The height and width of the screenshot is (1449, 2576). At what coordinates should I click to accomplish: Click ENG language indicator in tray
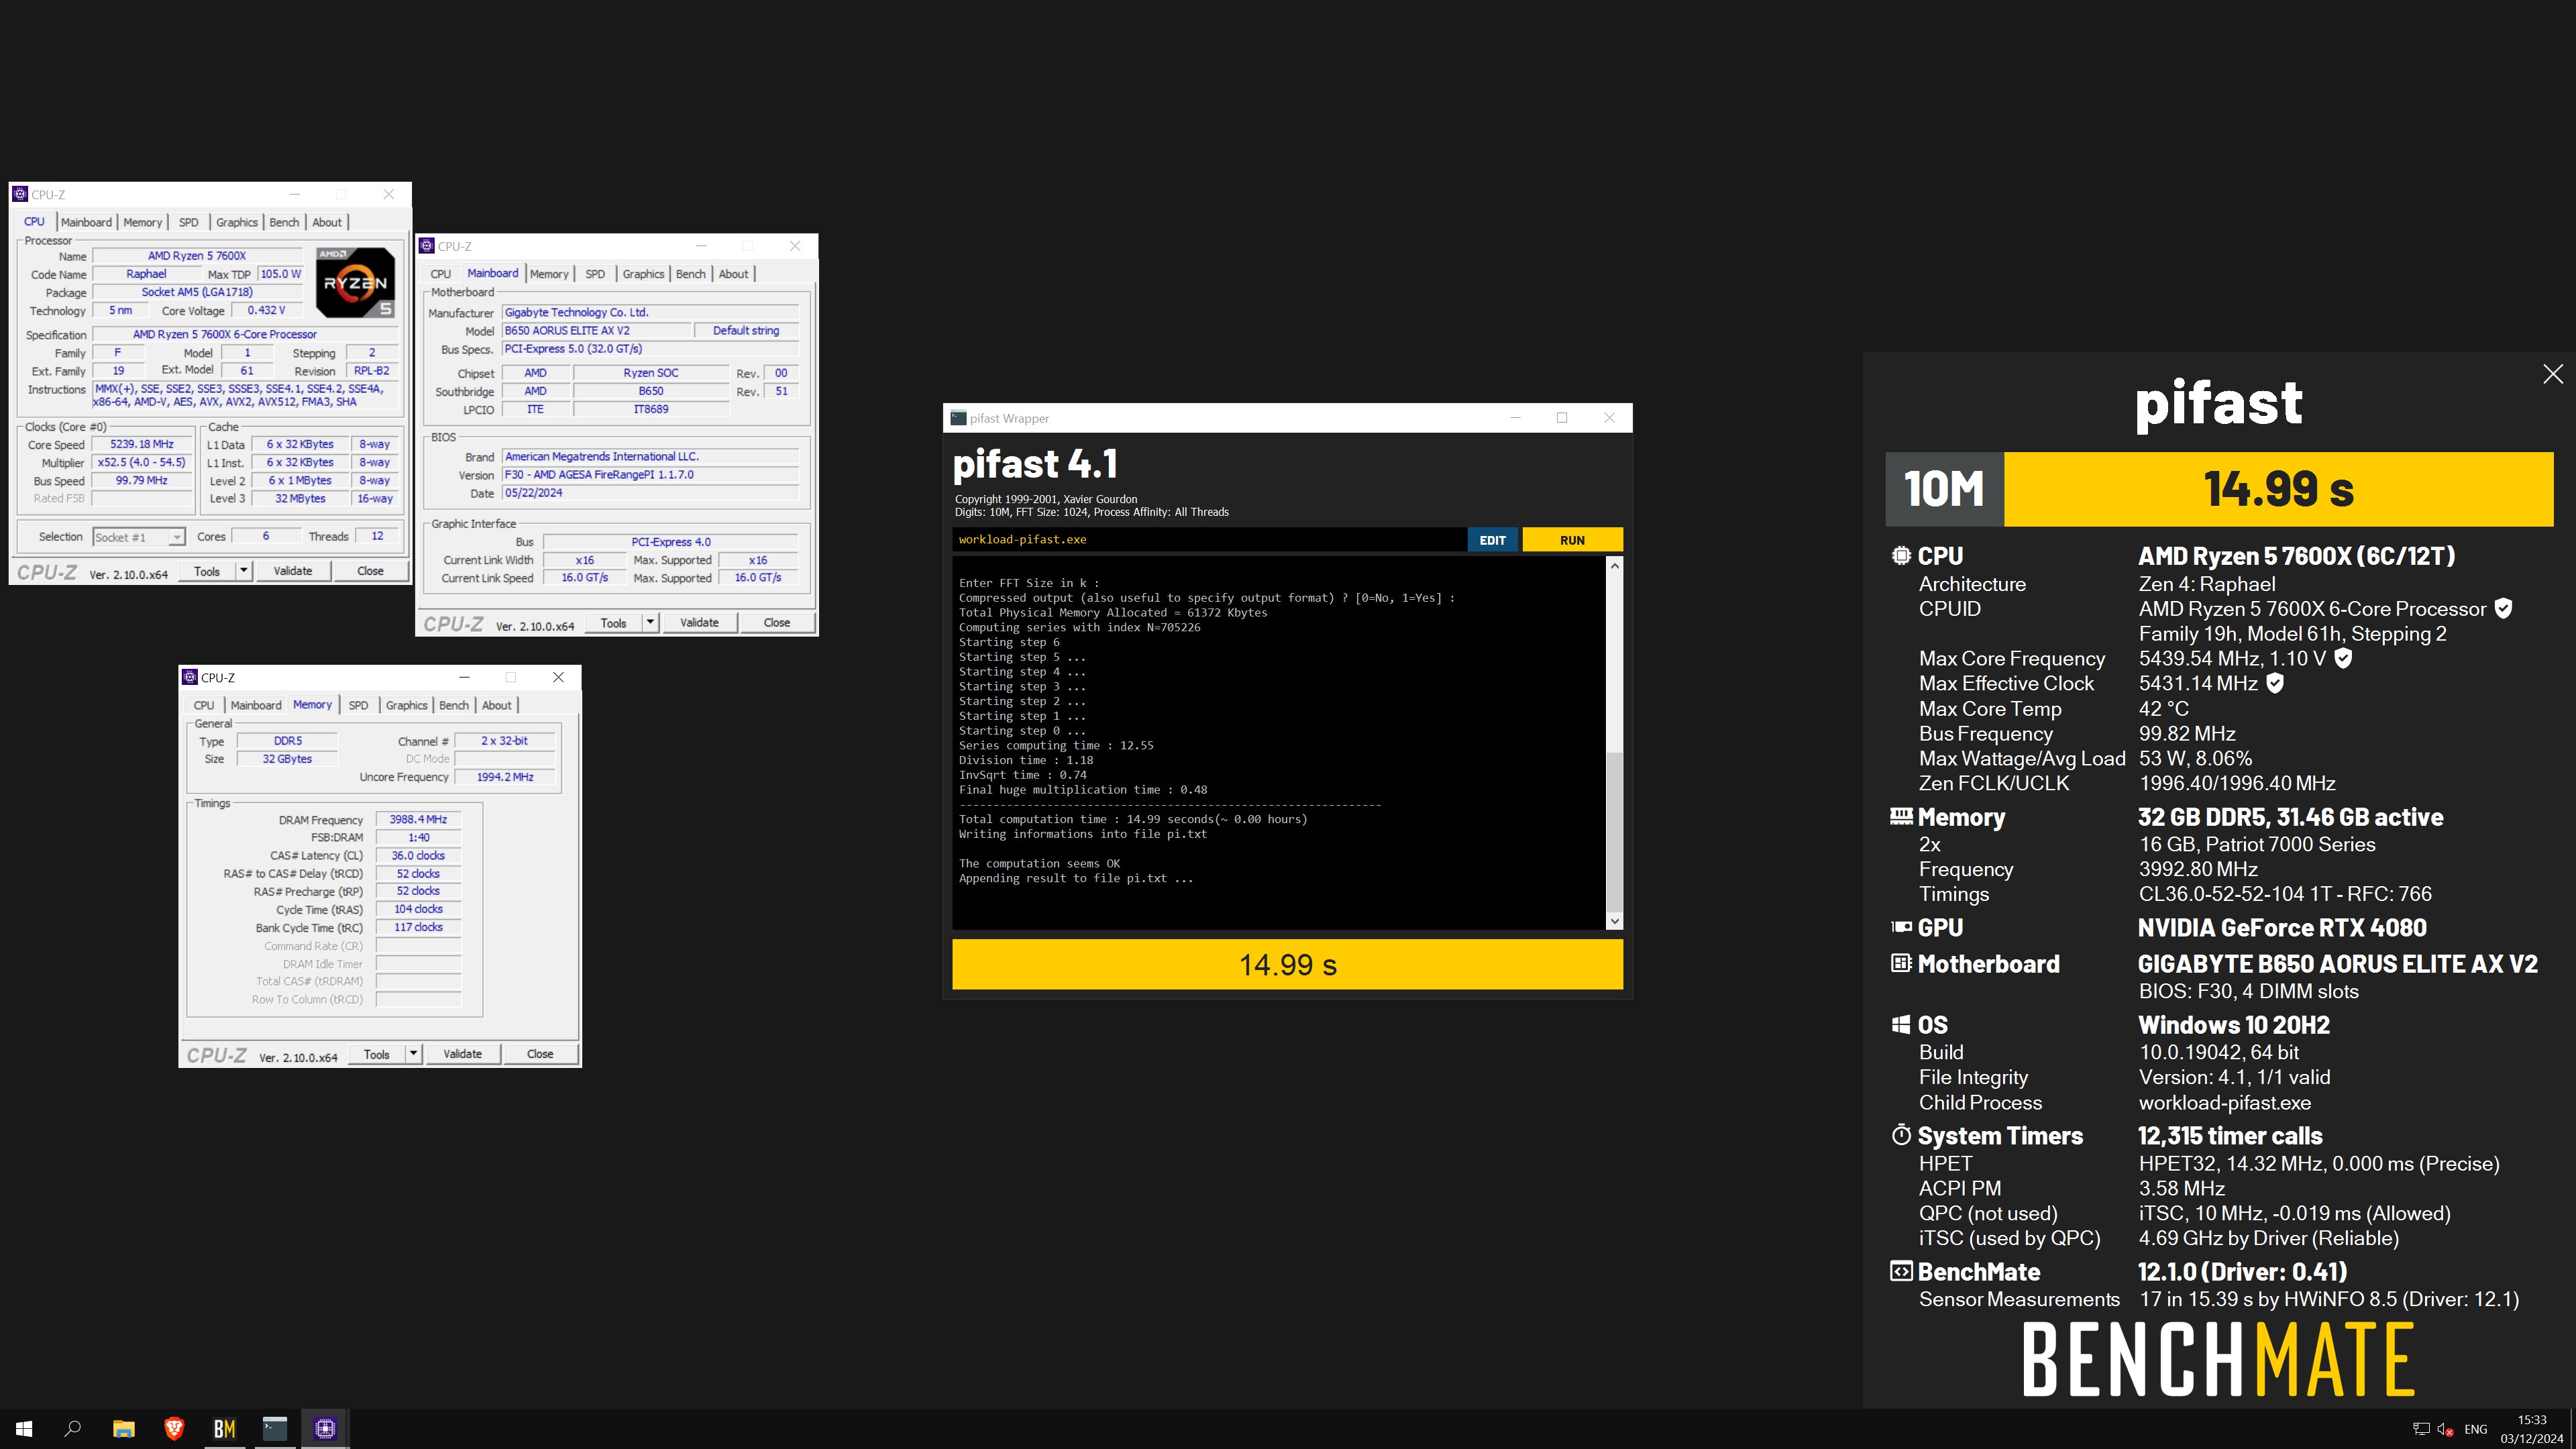tap(2476, 1429)
